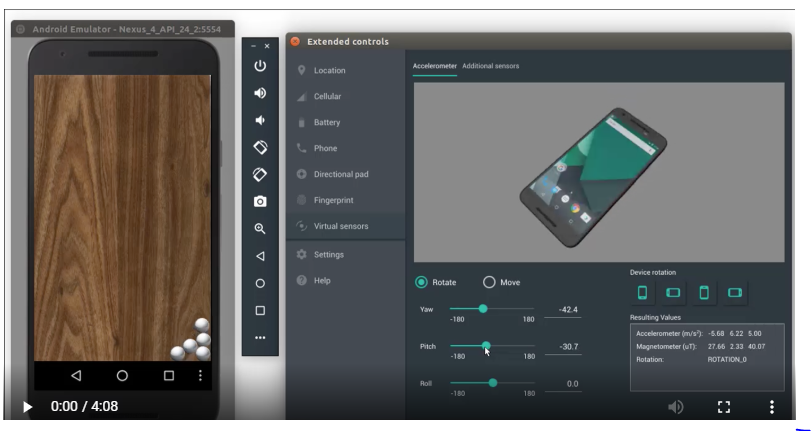Tap the phone screen's recent apps button
Image resolution: width=811 pixels, height=431 pixels.
169,376
